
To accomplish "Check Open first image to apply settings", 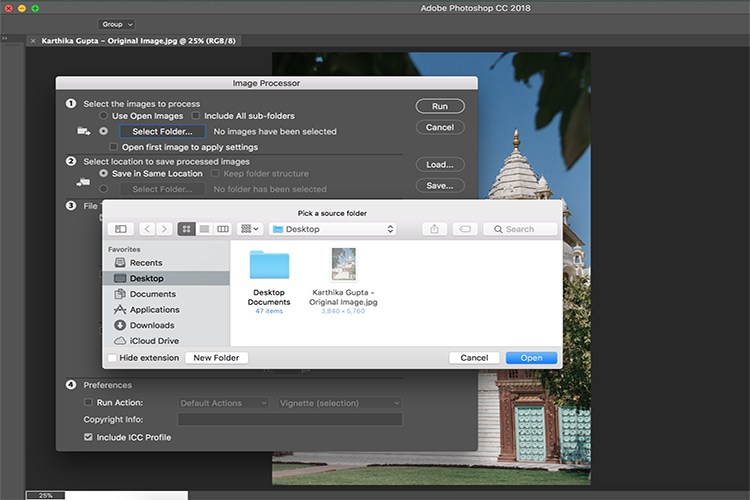I will pyautogui.click(x=113, y=147).
